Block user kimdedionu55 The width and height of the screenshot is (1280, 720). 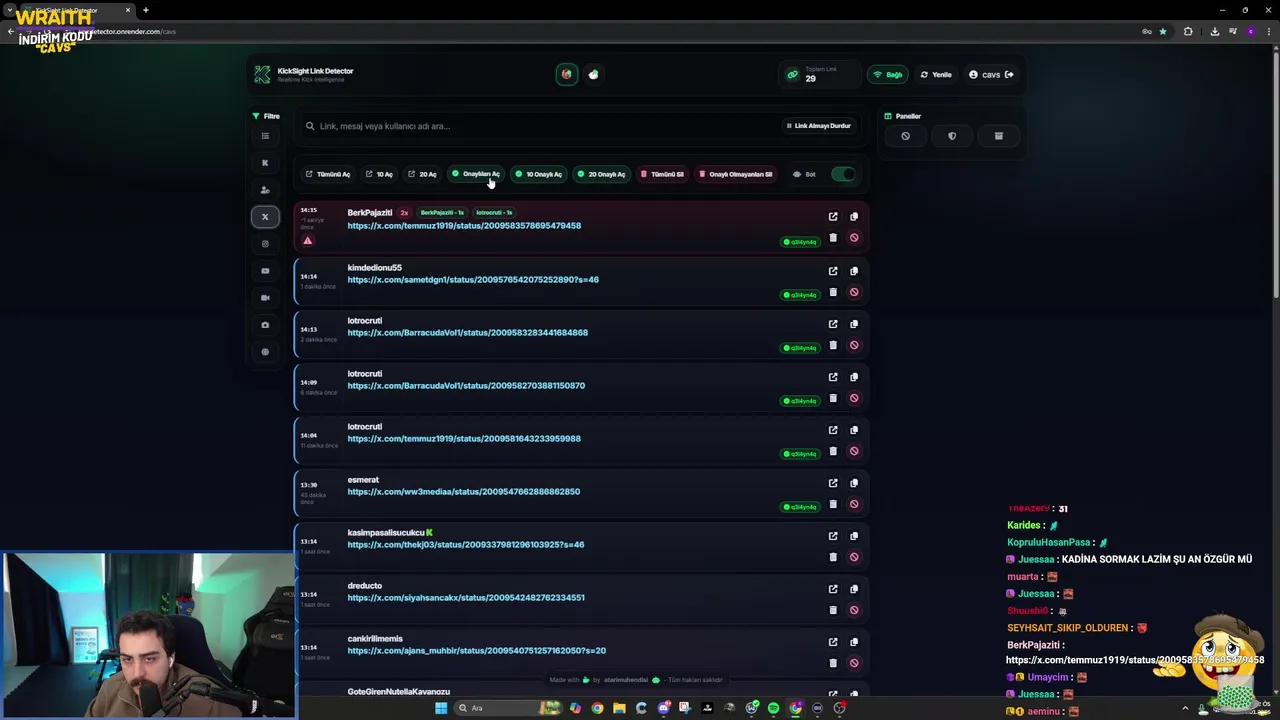854,292
